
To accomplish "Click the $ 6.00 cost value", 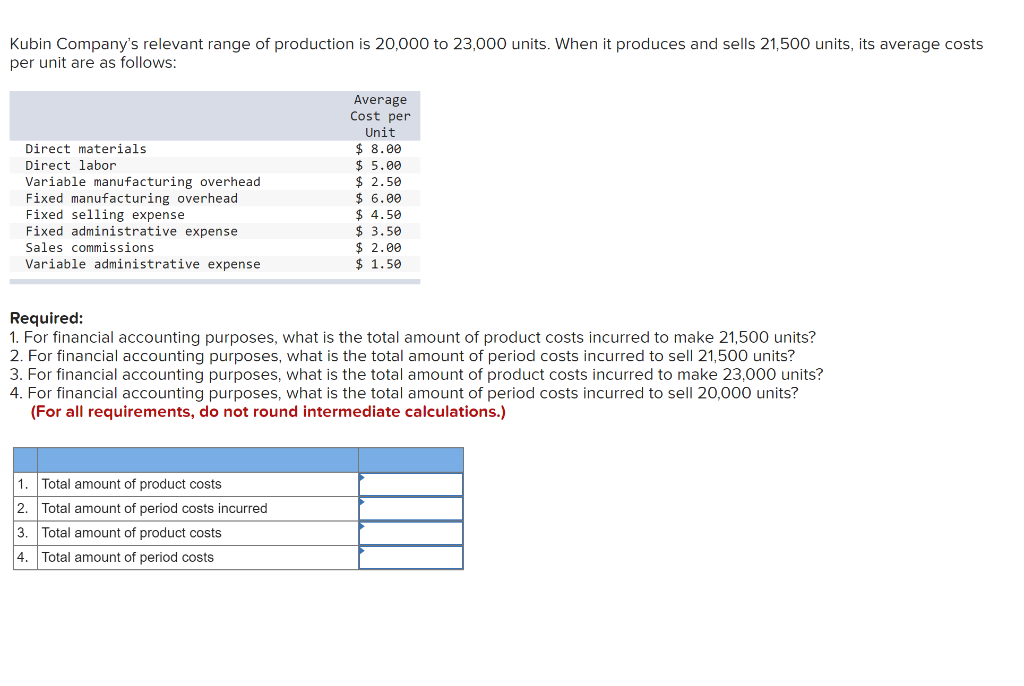I will click(379, 198).
